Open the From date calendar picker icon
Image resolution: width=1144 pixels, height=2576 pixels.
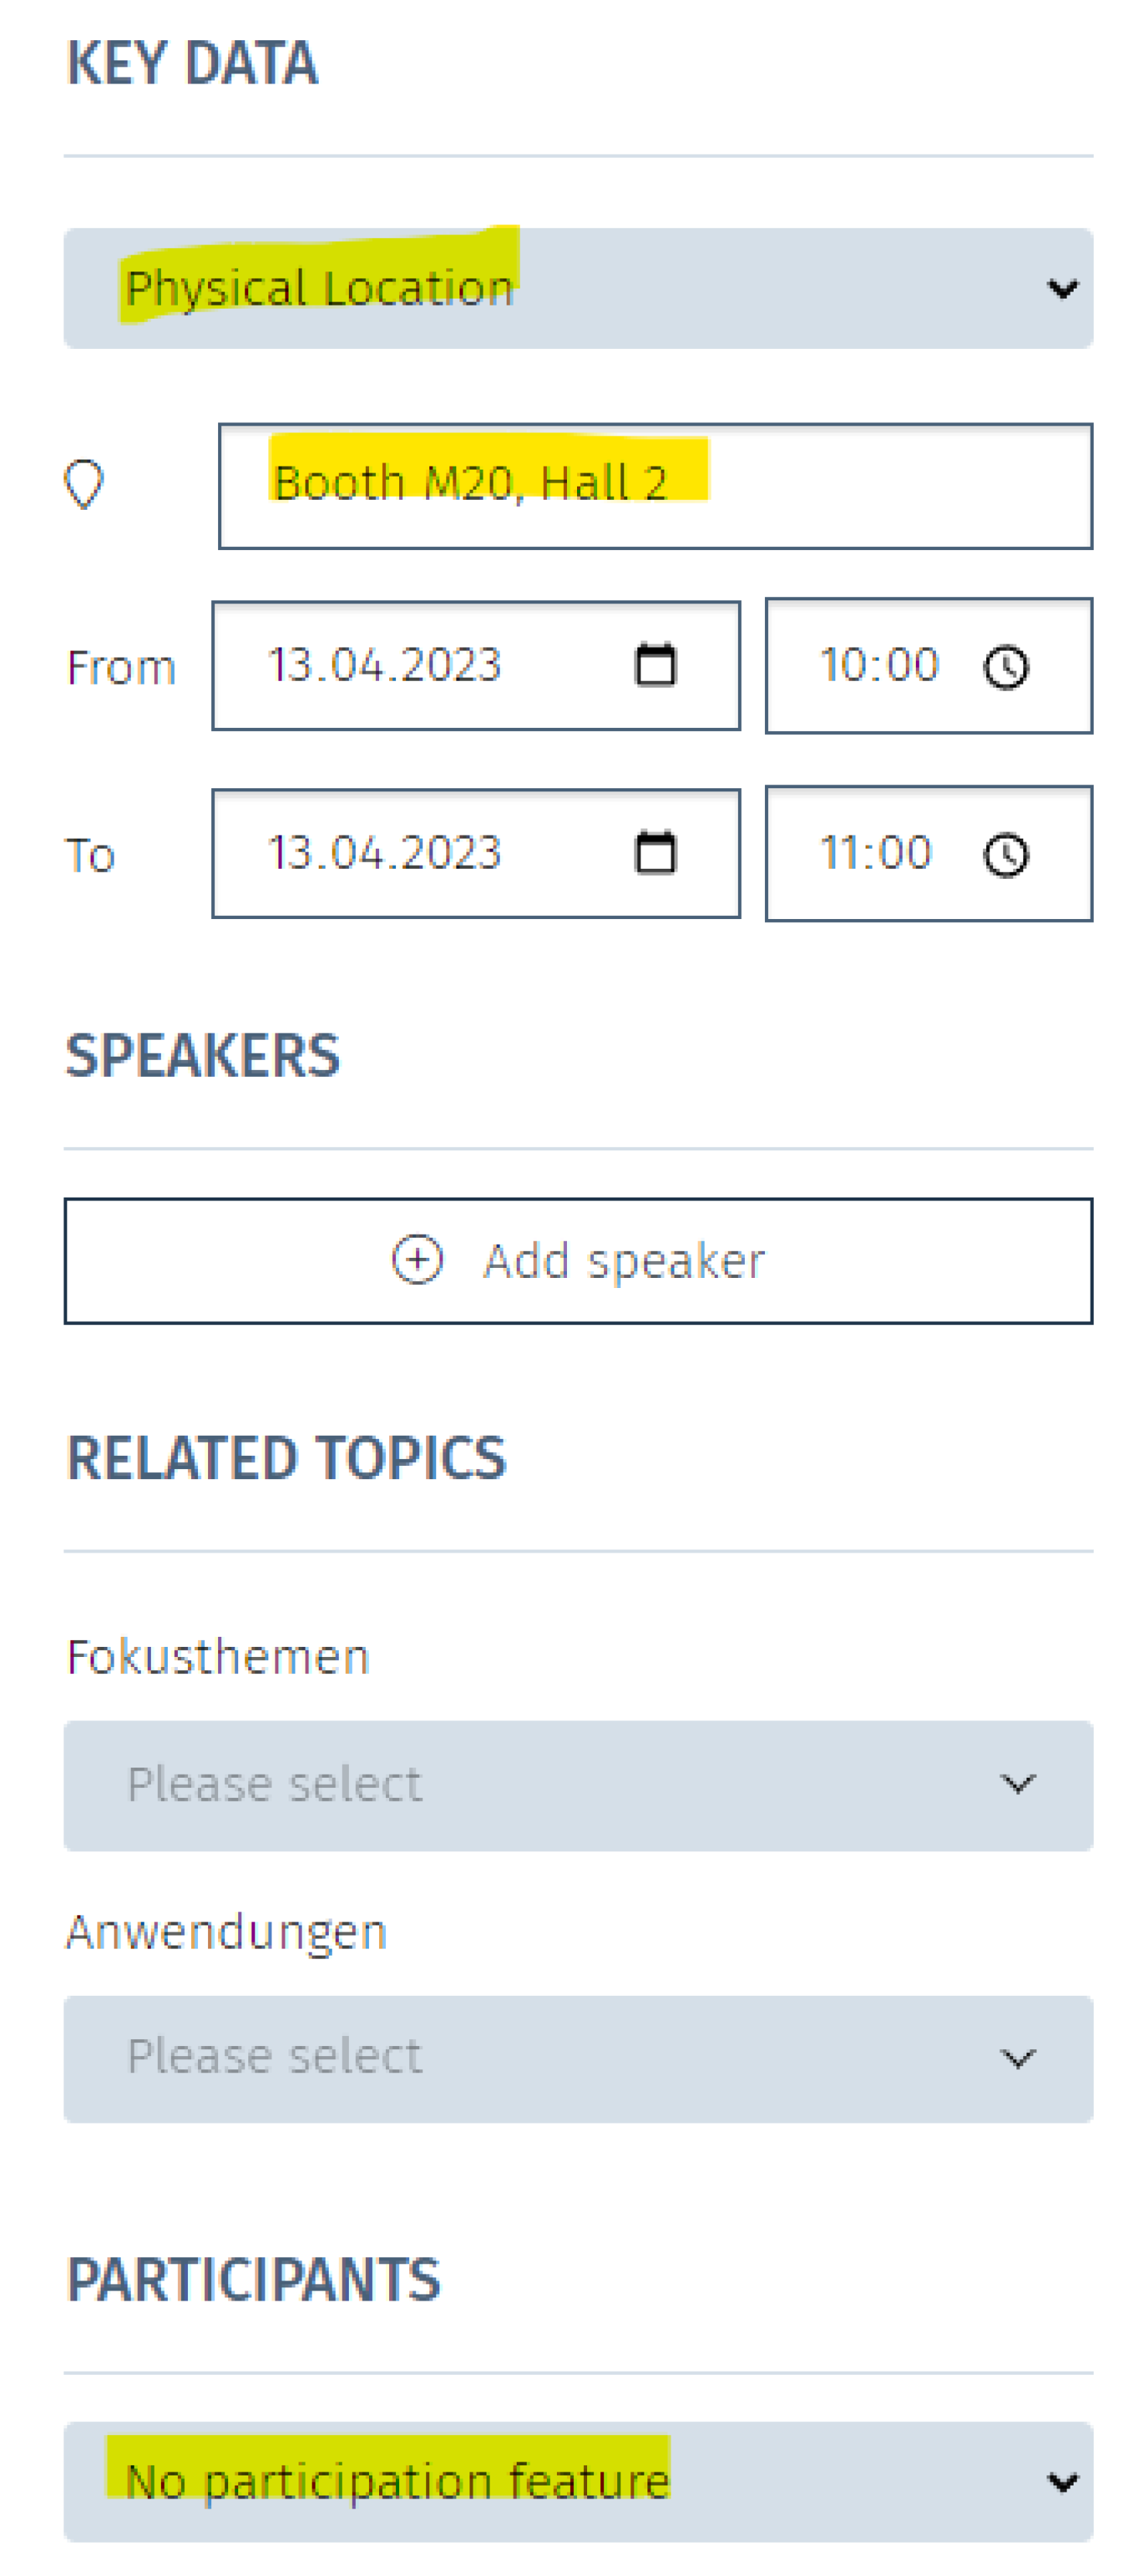point(656,665)
